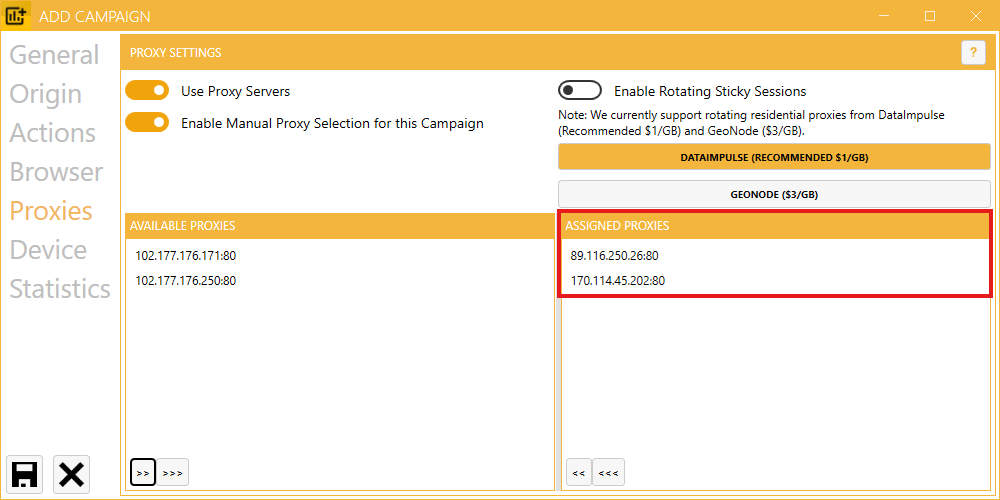Viewport: 1000px width, 500px height.
Task: Select assigned proxy 89.116.250.26:80
Action: (615, 256)
